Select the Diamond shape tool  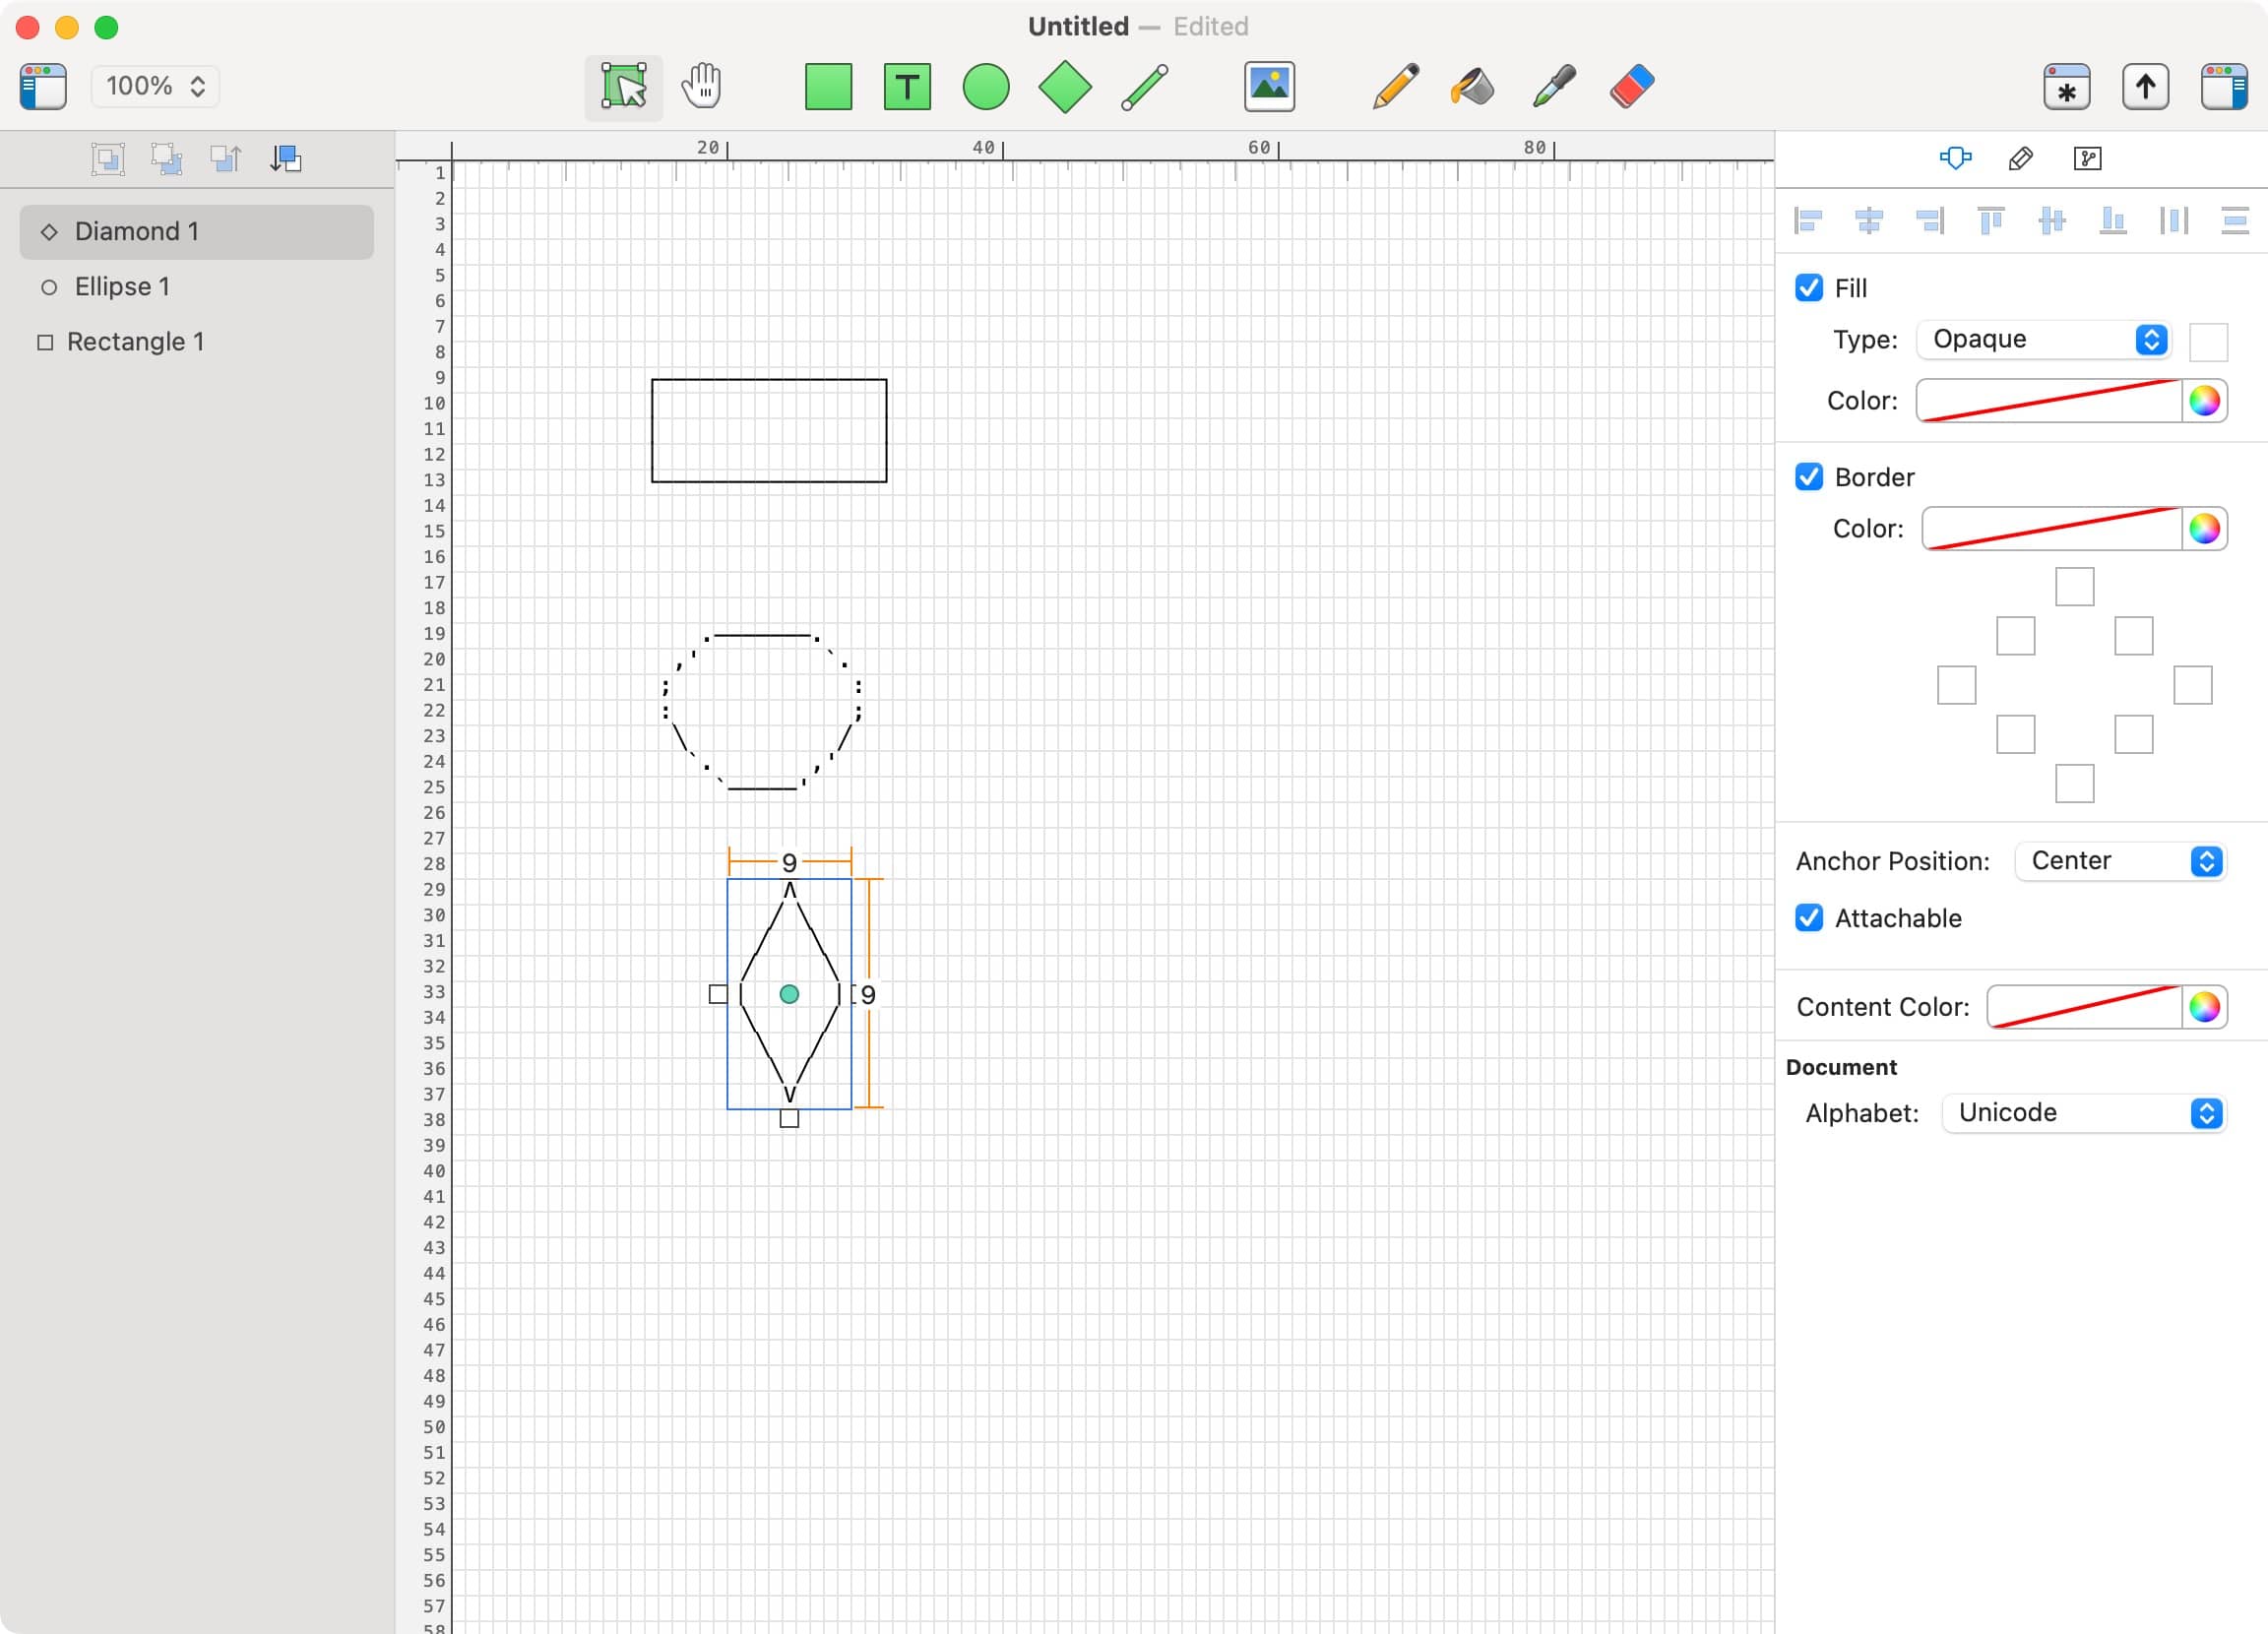1064,87
